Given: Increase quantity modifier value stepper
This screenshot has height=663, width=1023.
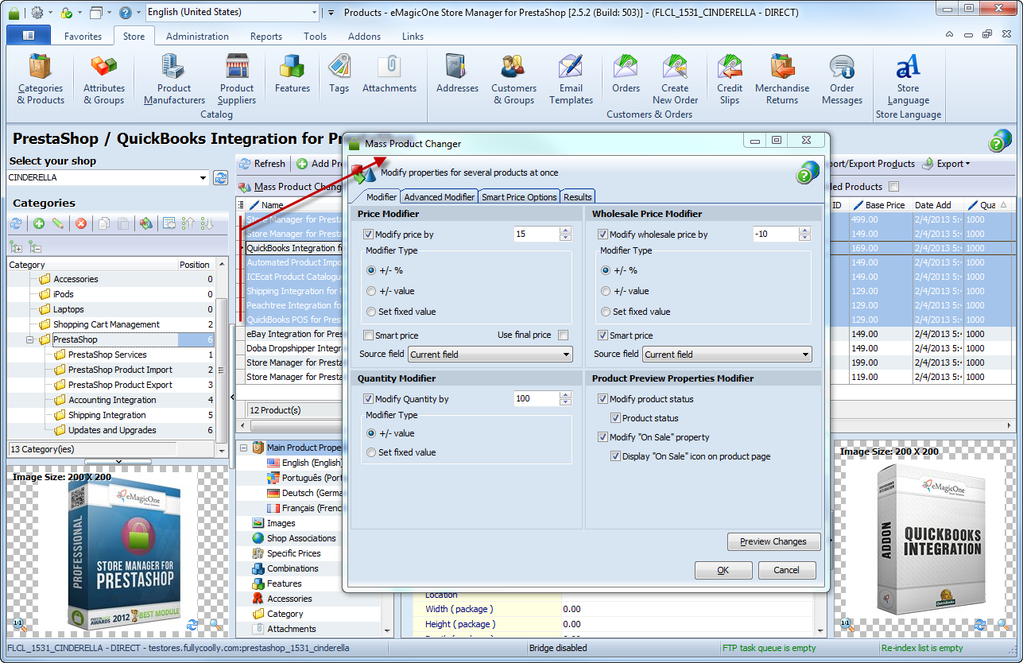Looking at the screenshot, I should tap(566, 395).
